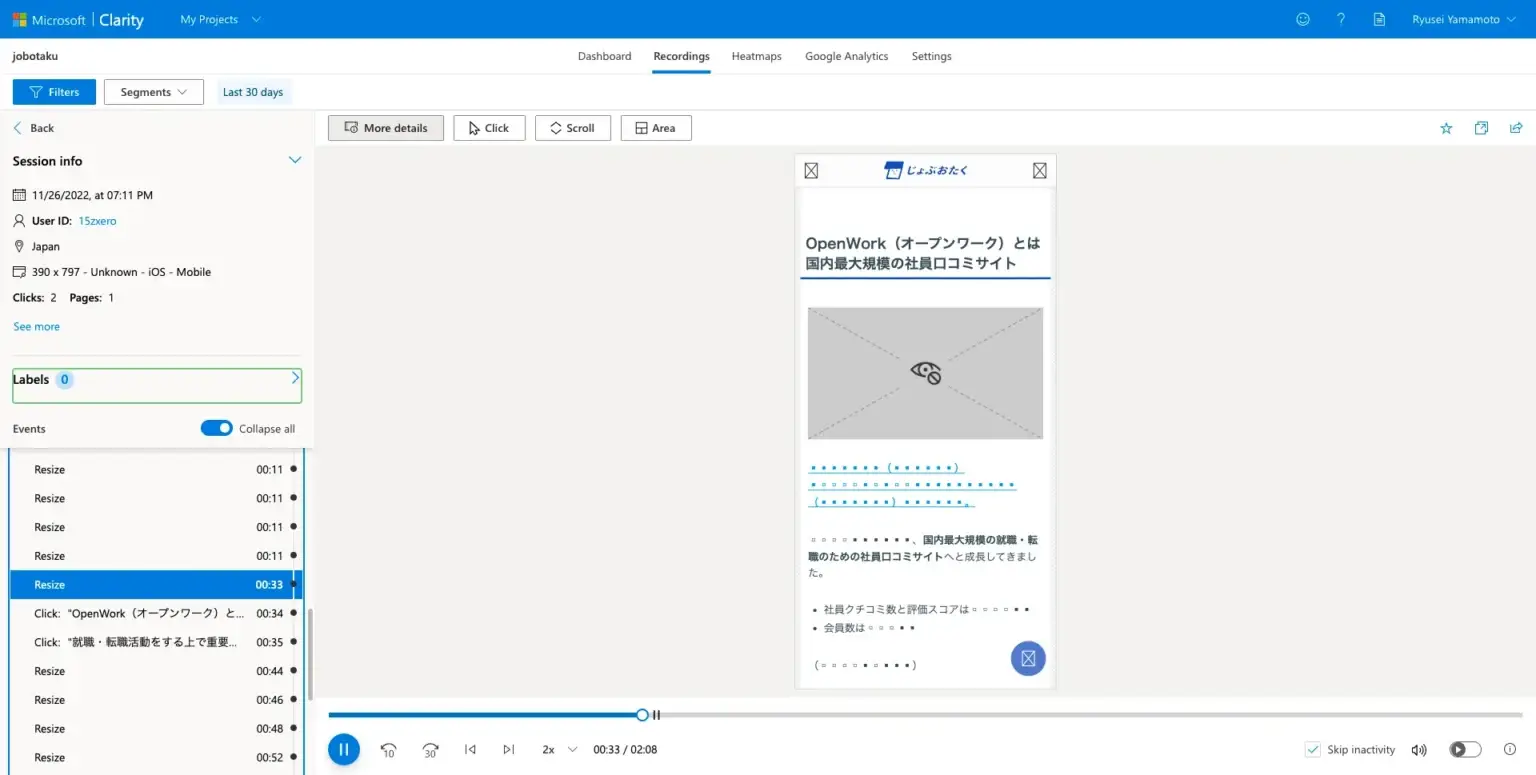Skip forward 30 seconds
This screenshot has height=775, width=1536.
click(x=430, y=749)
